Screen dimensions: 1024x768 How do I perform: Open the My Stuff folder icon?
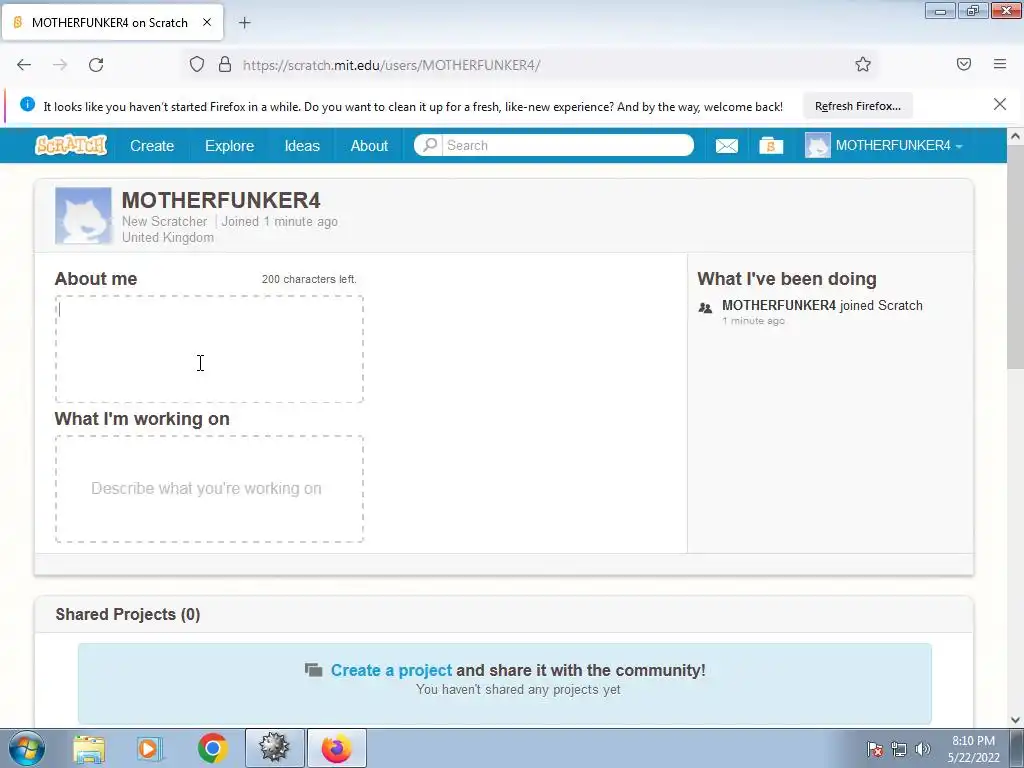[x=771, y=146]
